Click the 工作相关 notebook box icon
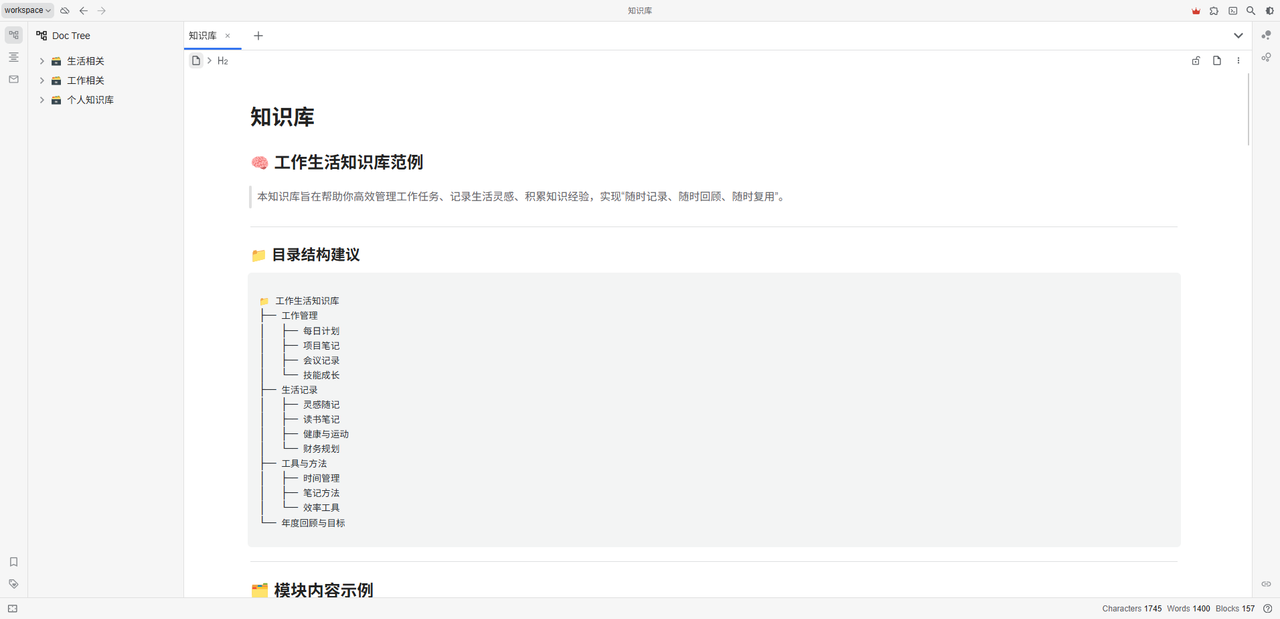 point(57,81)
